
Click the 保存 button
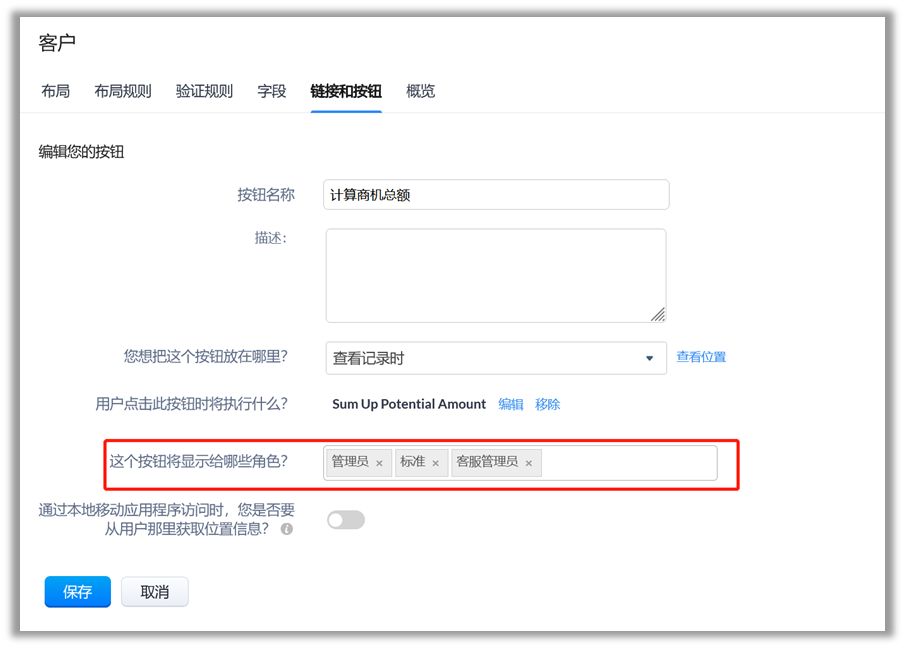coord(78,592)
